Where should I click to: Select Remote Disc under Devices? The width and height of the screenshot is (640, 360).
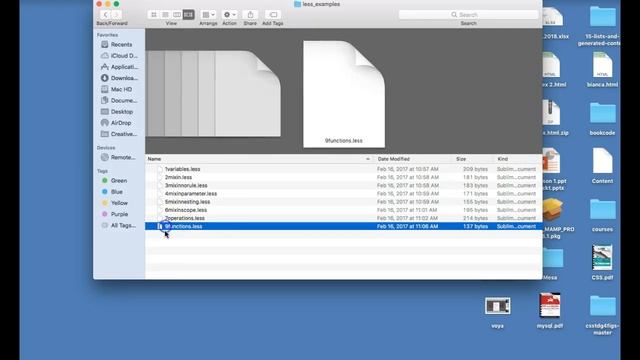click(x=118, y=157)
